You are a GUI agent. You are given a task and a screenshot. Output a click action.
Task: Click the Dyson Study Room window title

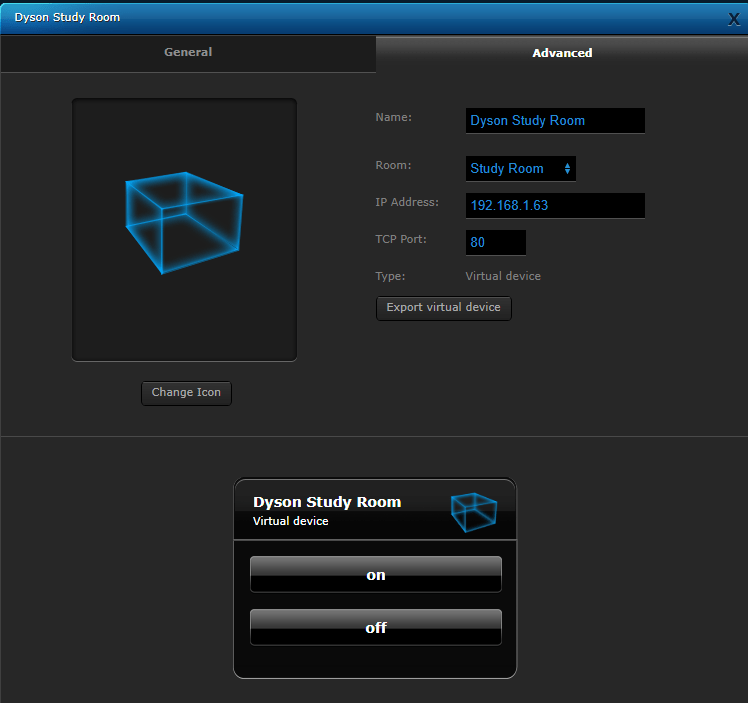67,17
